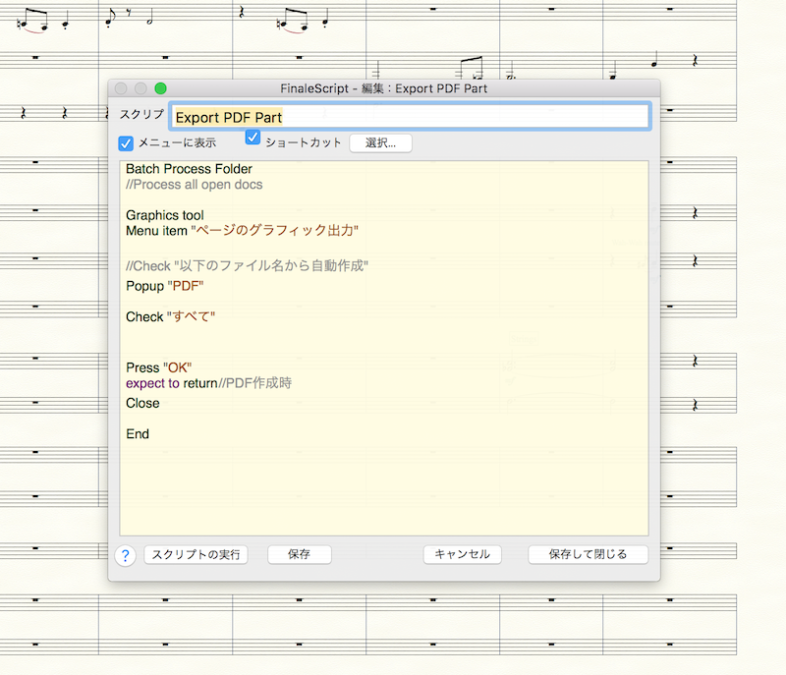Open shortcut chooser with 選択... button

(381, 143)
